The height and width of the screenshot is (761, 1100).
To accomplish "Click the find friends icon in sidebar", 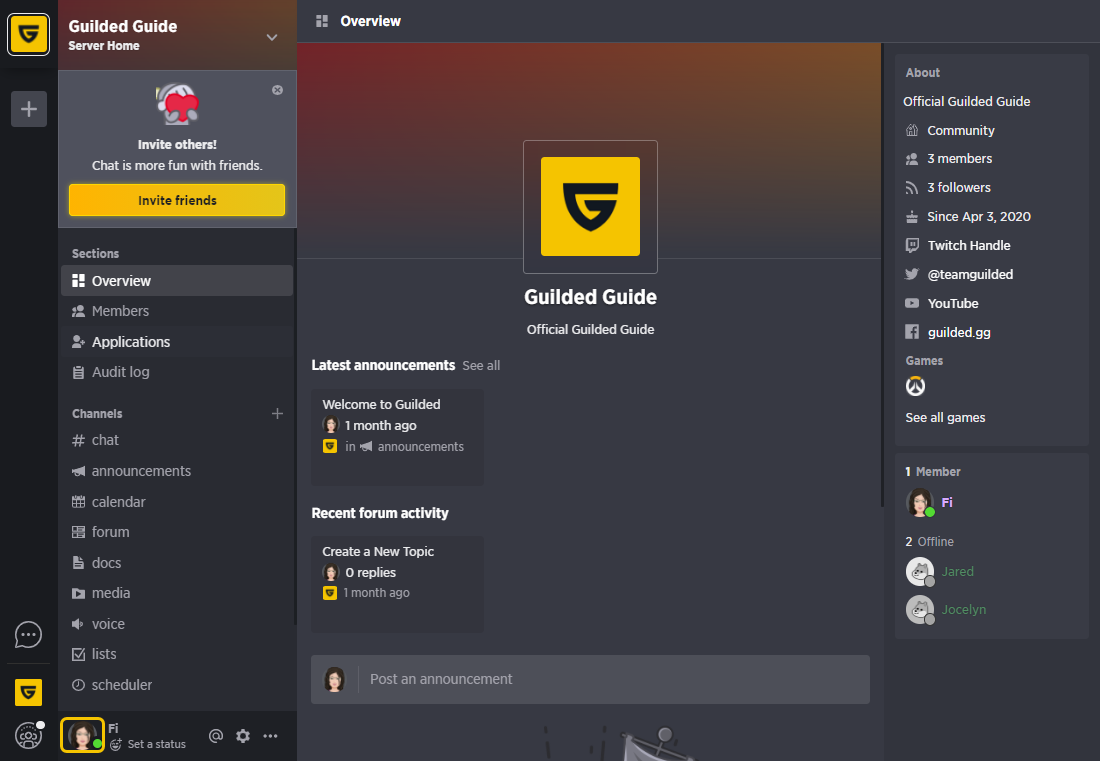I will click(x=28, y=736).
